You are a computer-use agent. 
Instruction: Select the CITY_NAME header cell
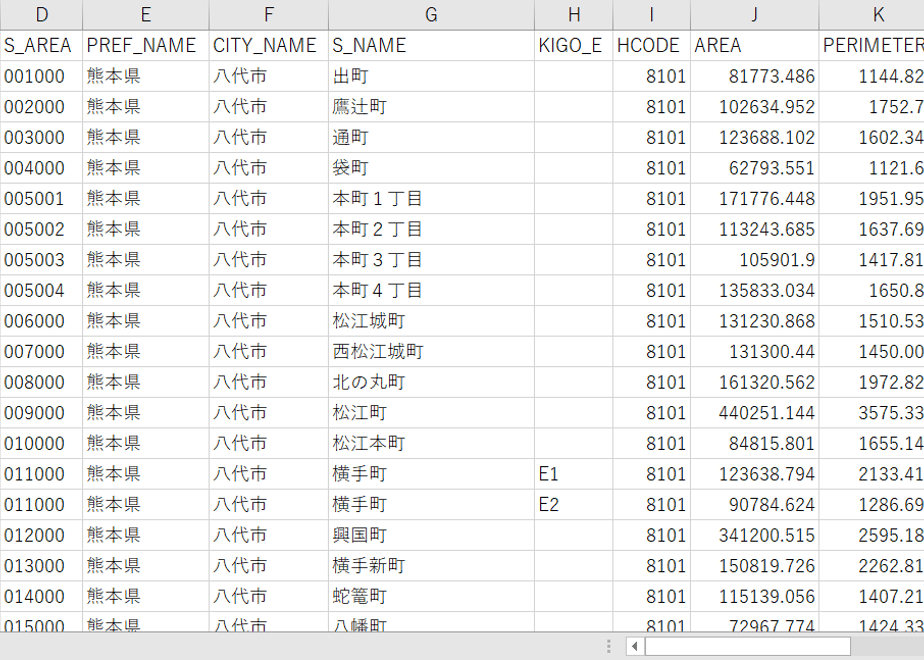[x=269, y=45]
